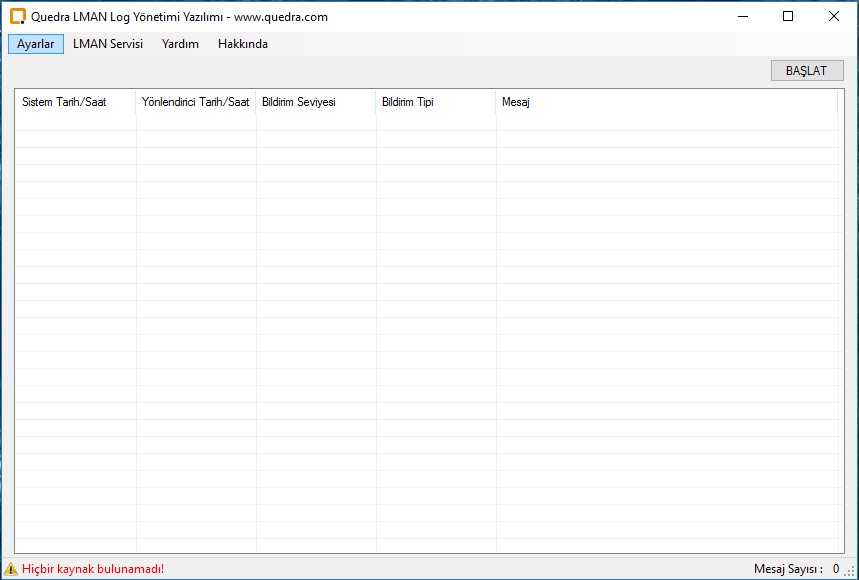Maximize the Quedra LMAN window

788,16
